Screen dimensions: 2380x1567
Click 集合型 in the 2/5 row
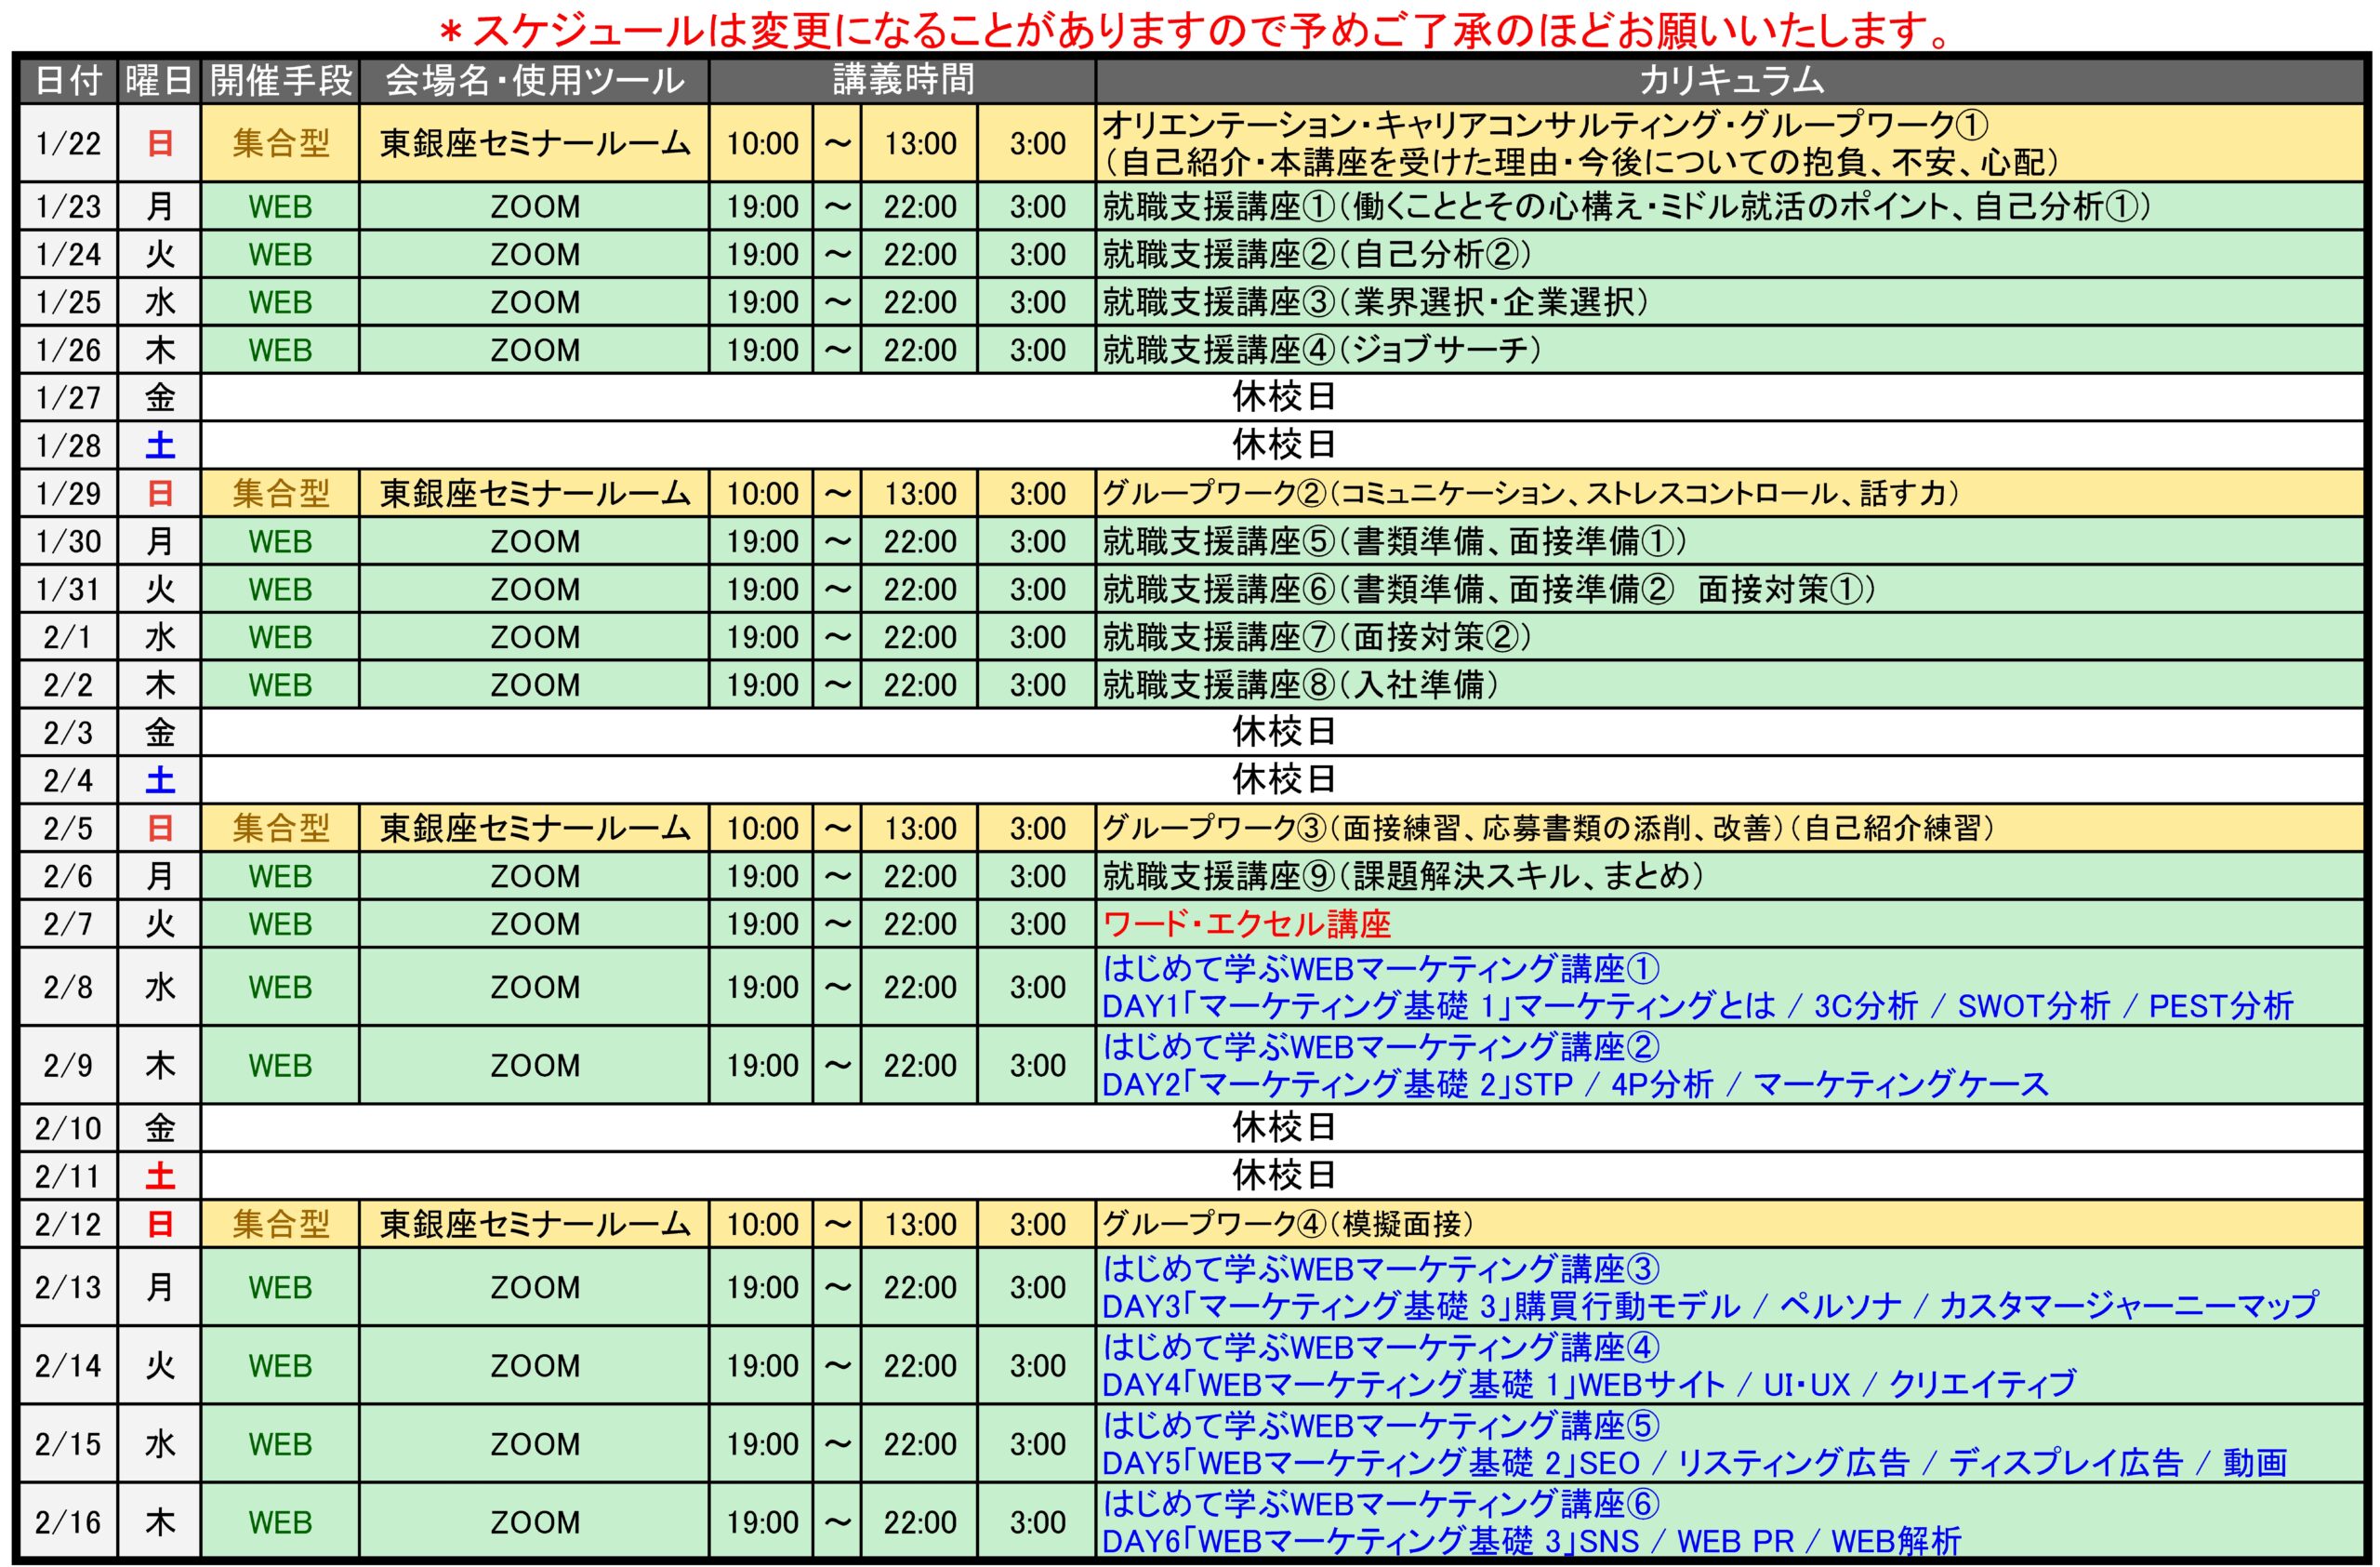pyautogui.click(x=280, y=828)
